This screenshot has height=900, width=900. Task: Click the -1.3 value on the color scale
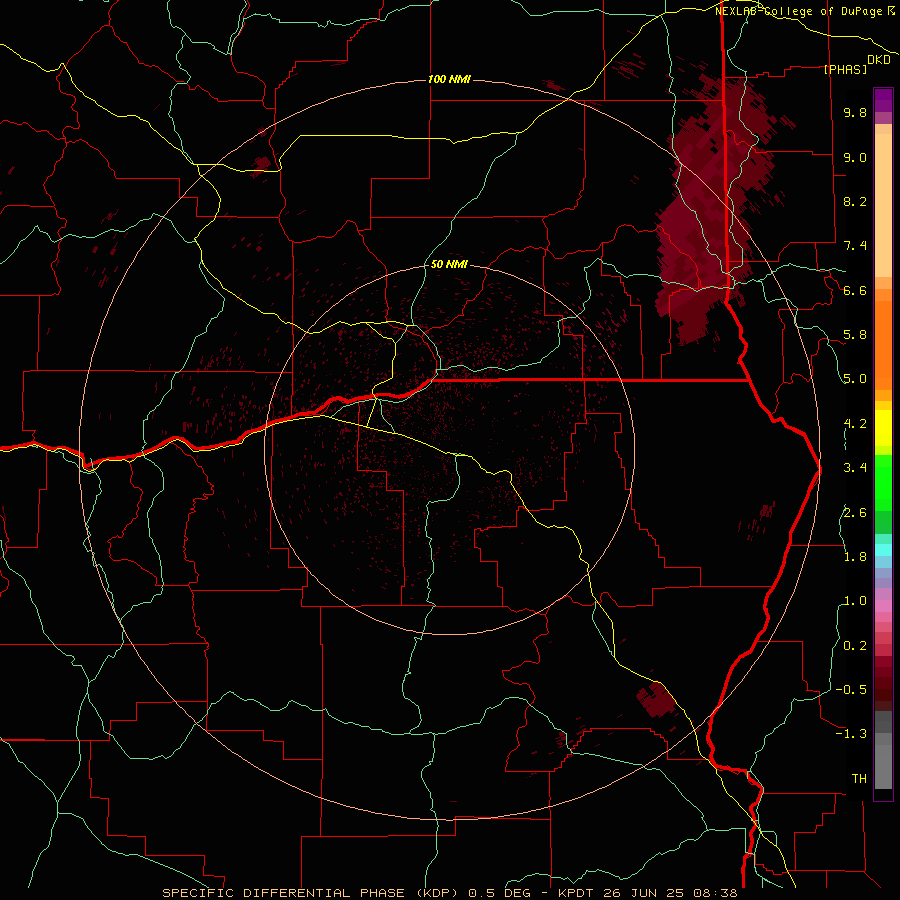coord(851,734)
